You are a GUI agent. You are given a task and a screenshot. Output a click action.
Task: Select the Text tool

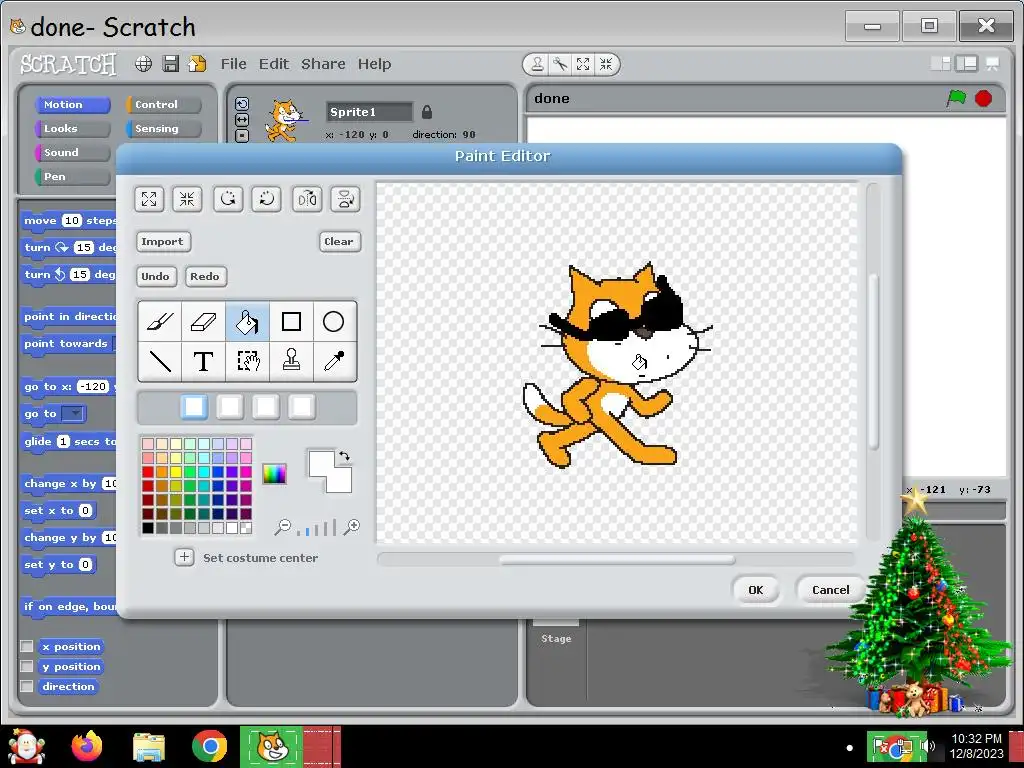[203, 360]
